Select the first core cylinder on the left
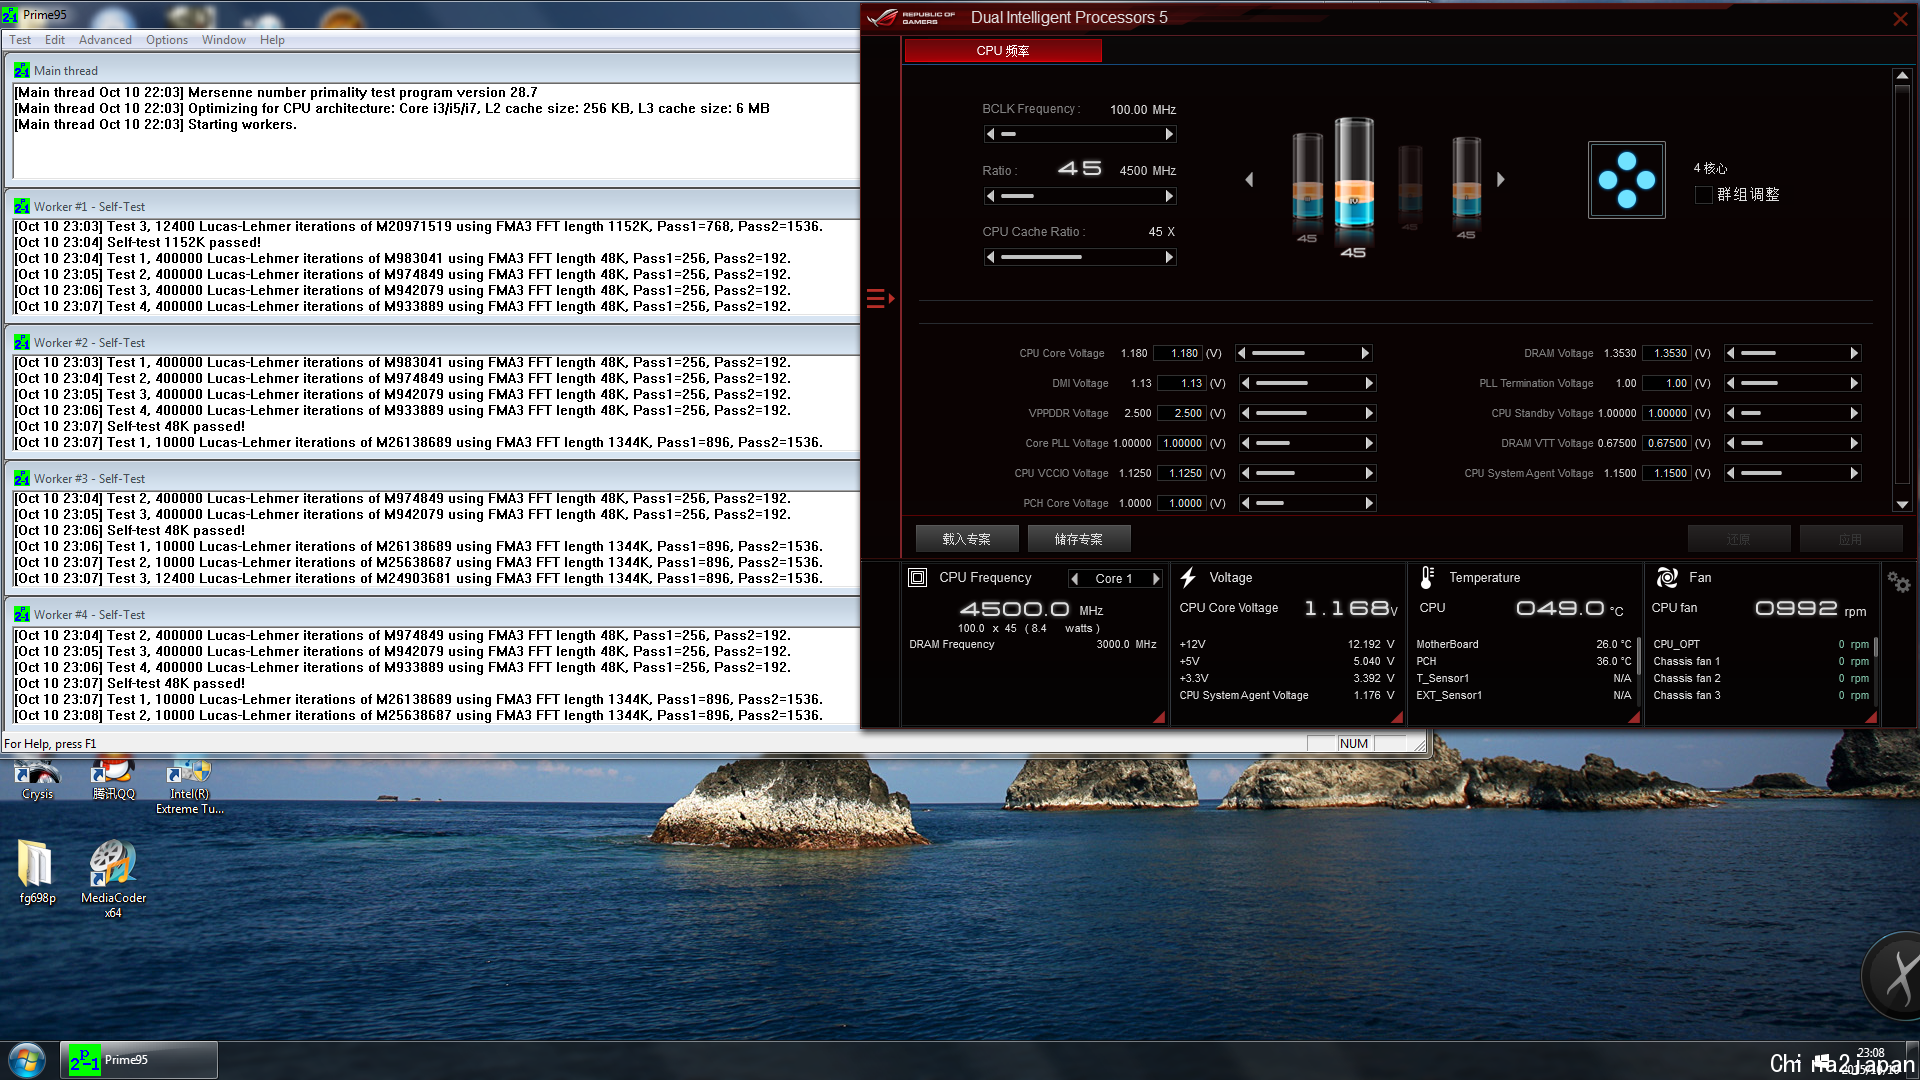The width and height of the screenshot is (1920, 1080). click(x=1307, y=178)
